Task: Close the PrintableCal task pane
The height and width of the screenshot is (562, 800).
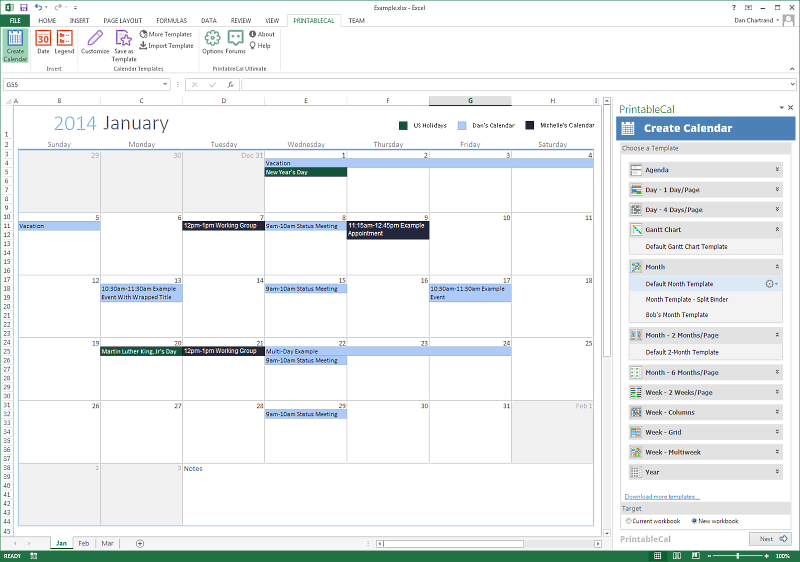Action: coord(790,108)
